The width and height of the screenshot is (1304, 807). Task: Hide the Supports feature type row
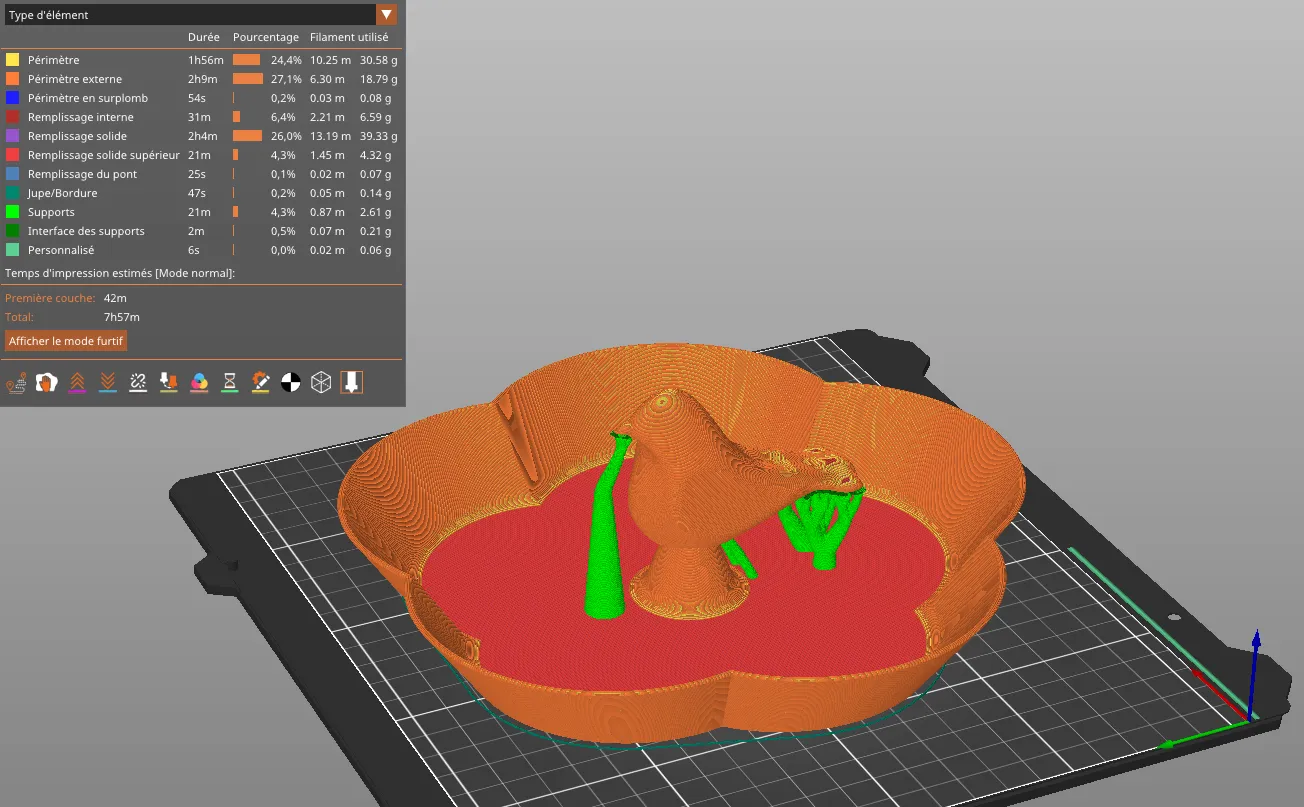pyautogui.click(x=51, y=212)
